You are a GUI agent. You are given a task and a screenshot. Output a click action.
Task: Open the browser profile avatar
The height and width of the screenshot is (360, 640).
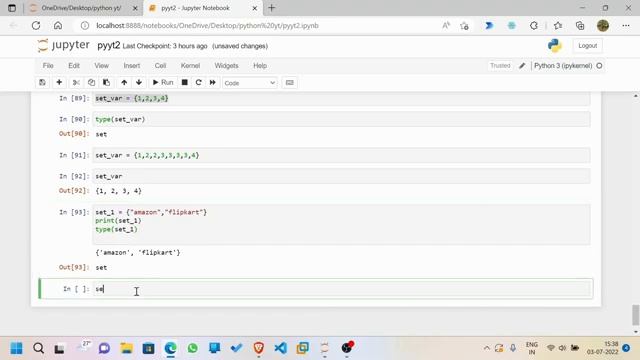click(x=603, y=25)
